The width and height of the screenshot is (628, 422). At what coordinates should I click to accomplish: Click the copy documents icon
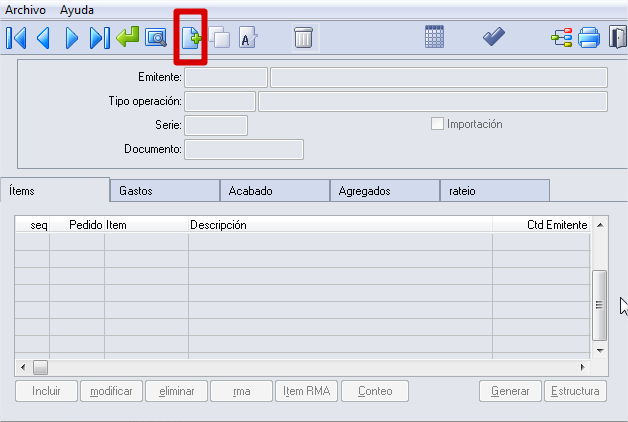[219, 37]
